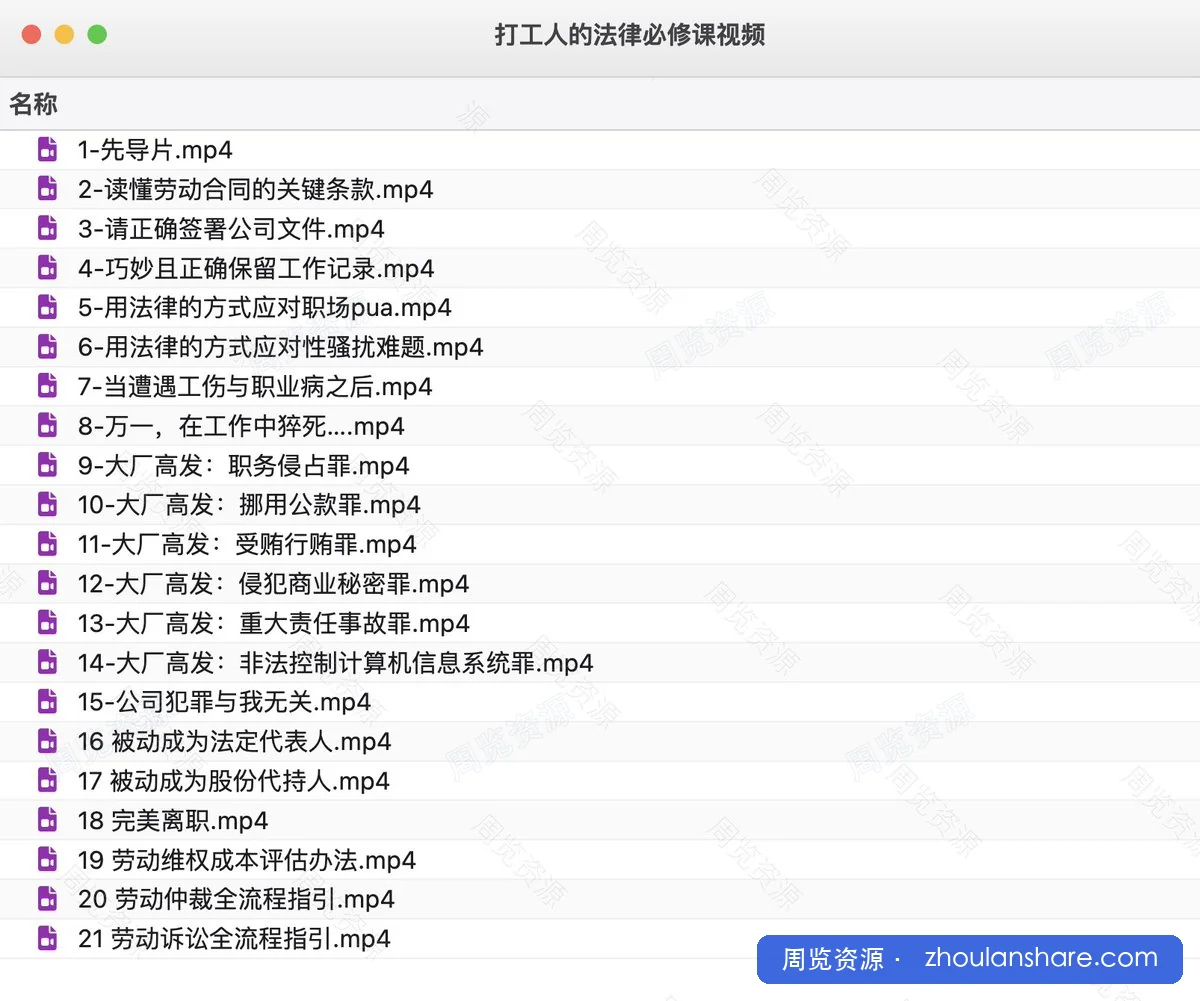Select the file name 3-请正确签署公司文件.mp4
Image resolution: width=1200 pixels, height=1001 pixels.
(x=231, y=229)
